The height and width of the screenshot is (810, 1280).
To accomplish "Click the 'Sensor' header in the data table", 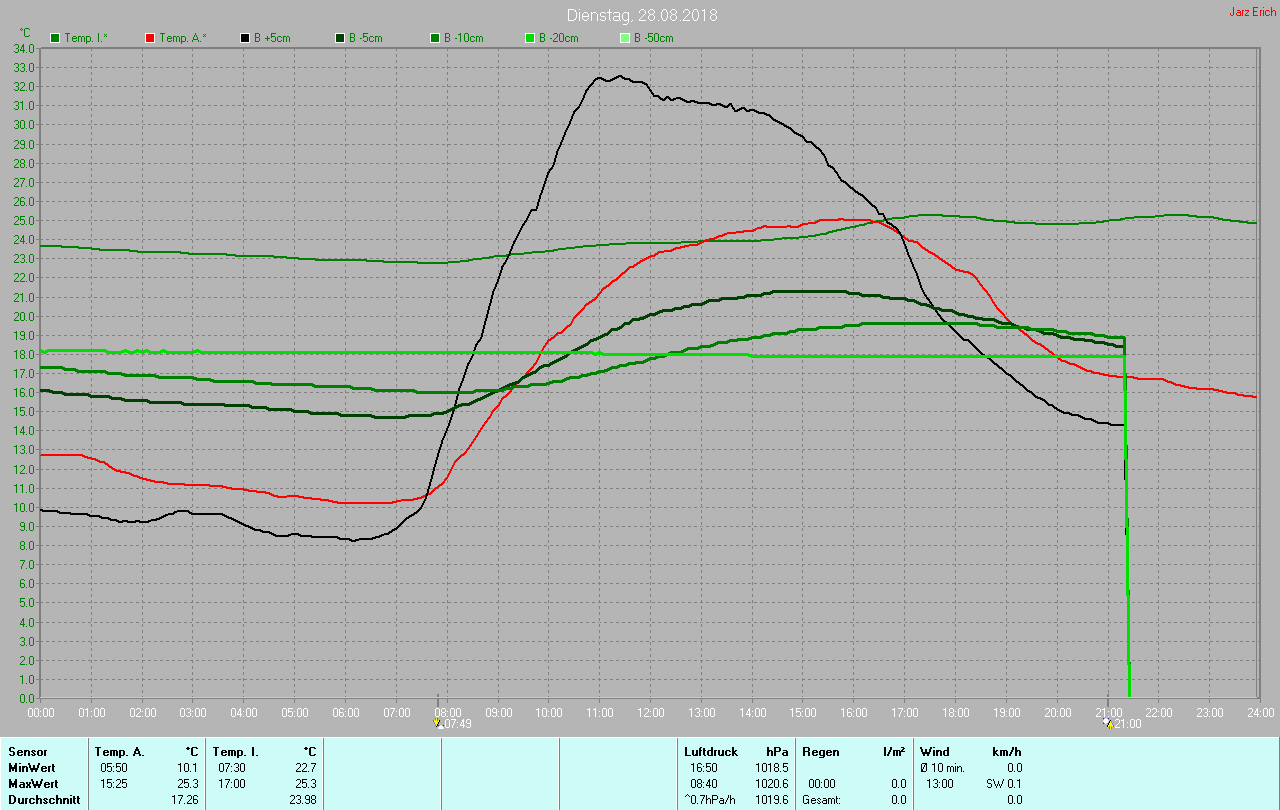I will pyautogui.click(x=27, y=751).
